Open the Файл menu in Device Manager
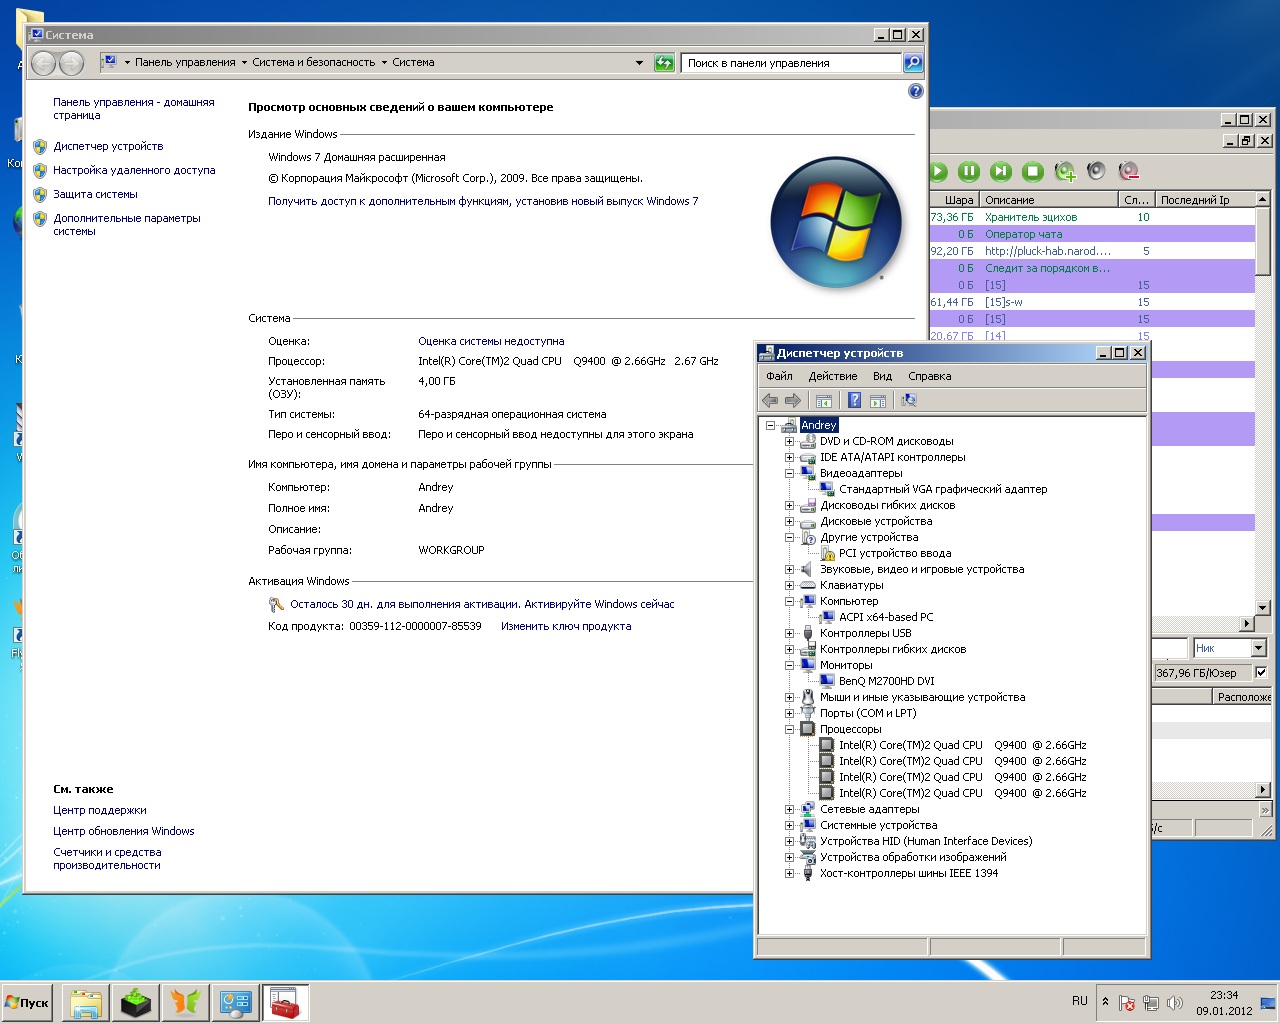 click(779, 376)
